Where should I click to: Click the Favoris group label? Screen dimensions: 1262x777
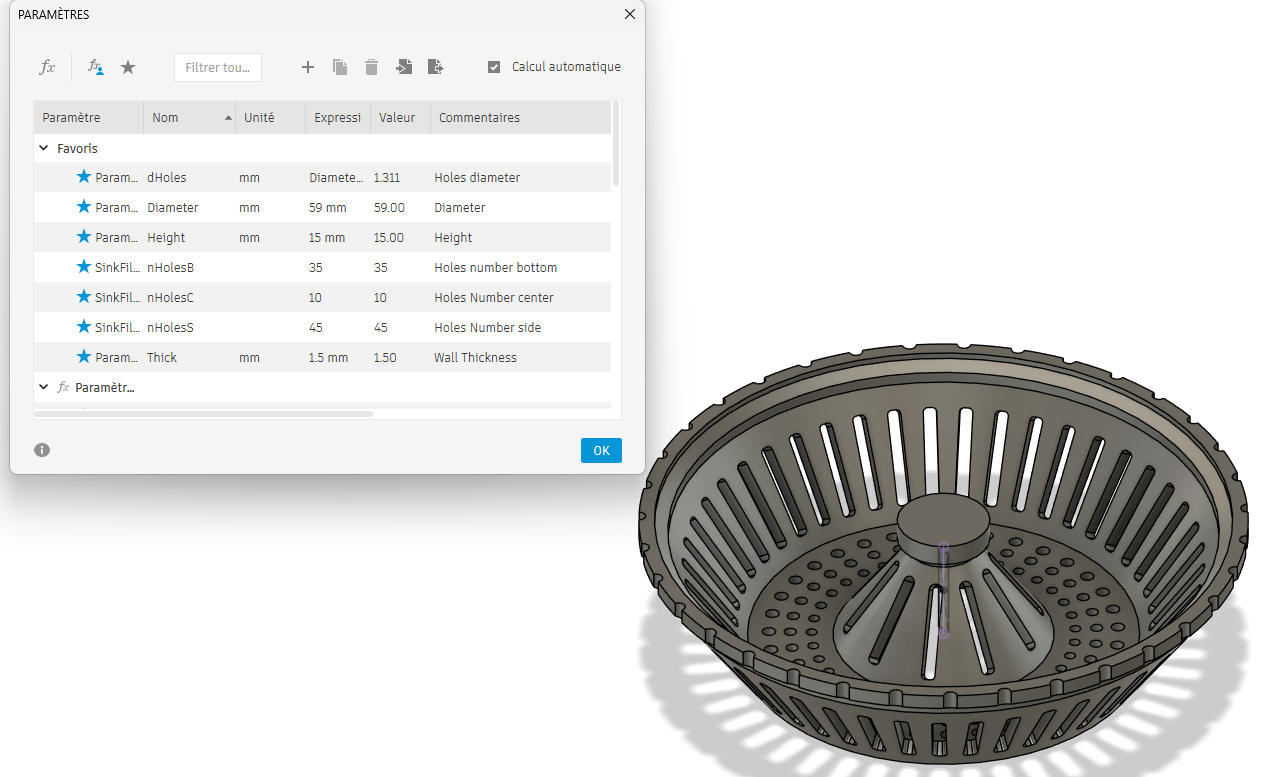click(x=77, y=148)
